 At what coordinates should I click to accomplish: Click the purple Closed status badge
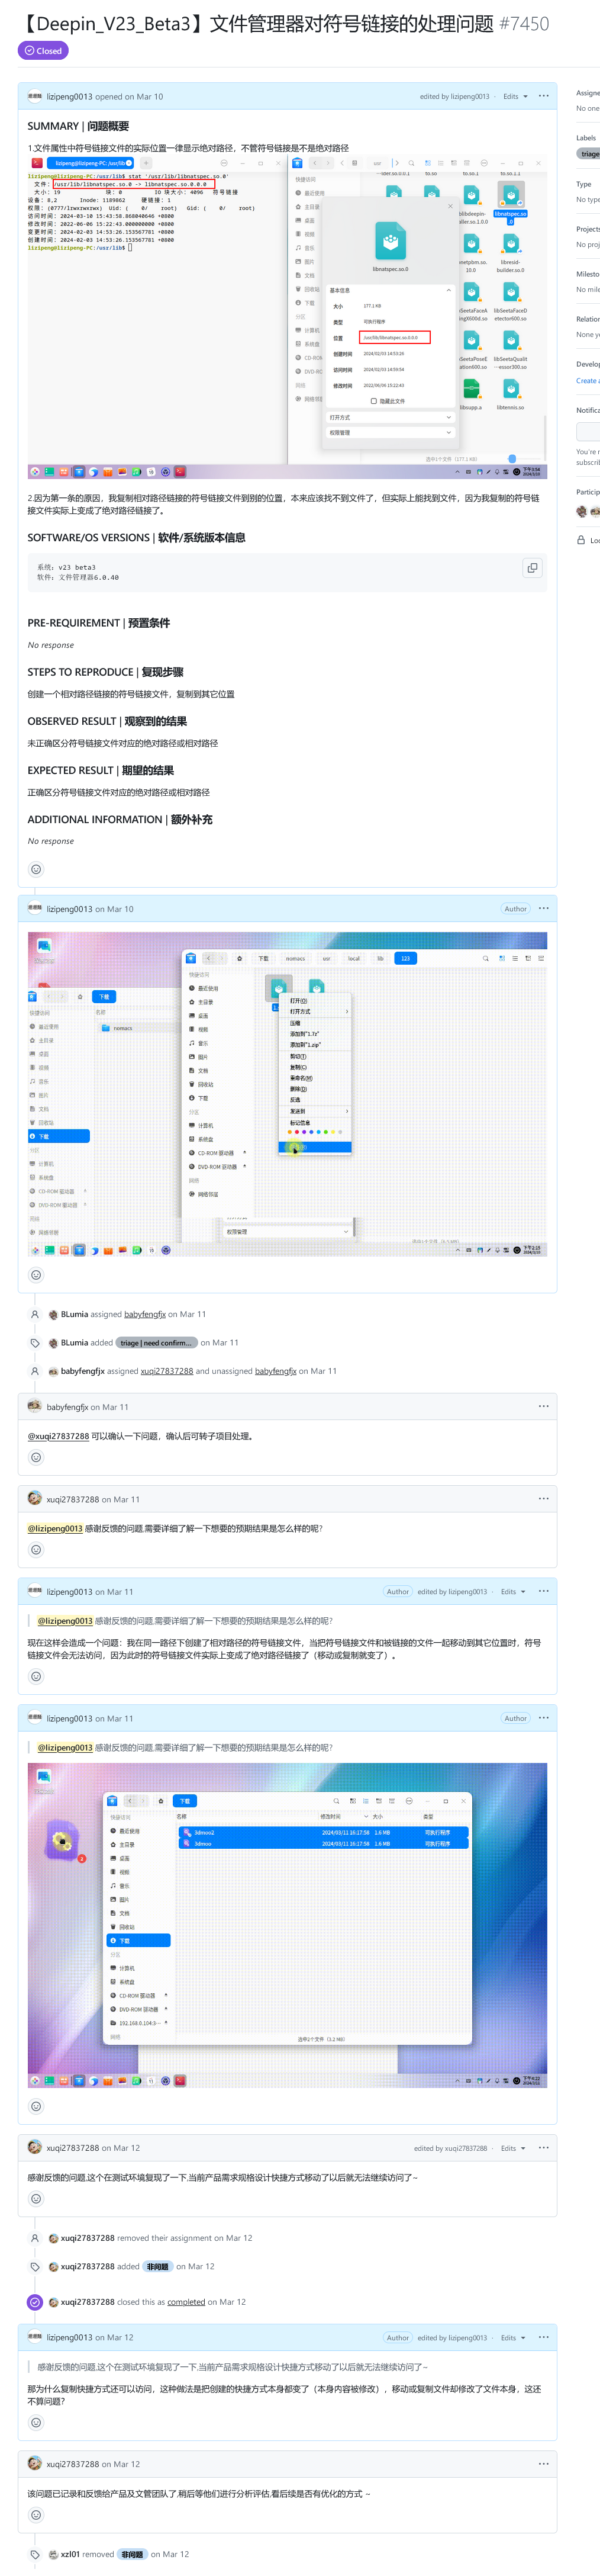point(43,51)
